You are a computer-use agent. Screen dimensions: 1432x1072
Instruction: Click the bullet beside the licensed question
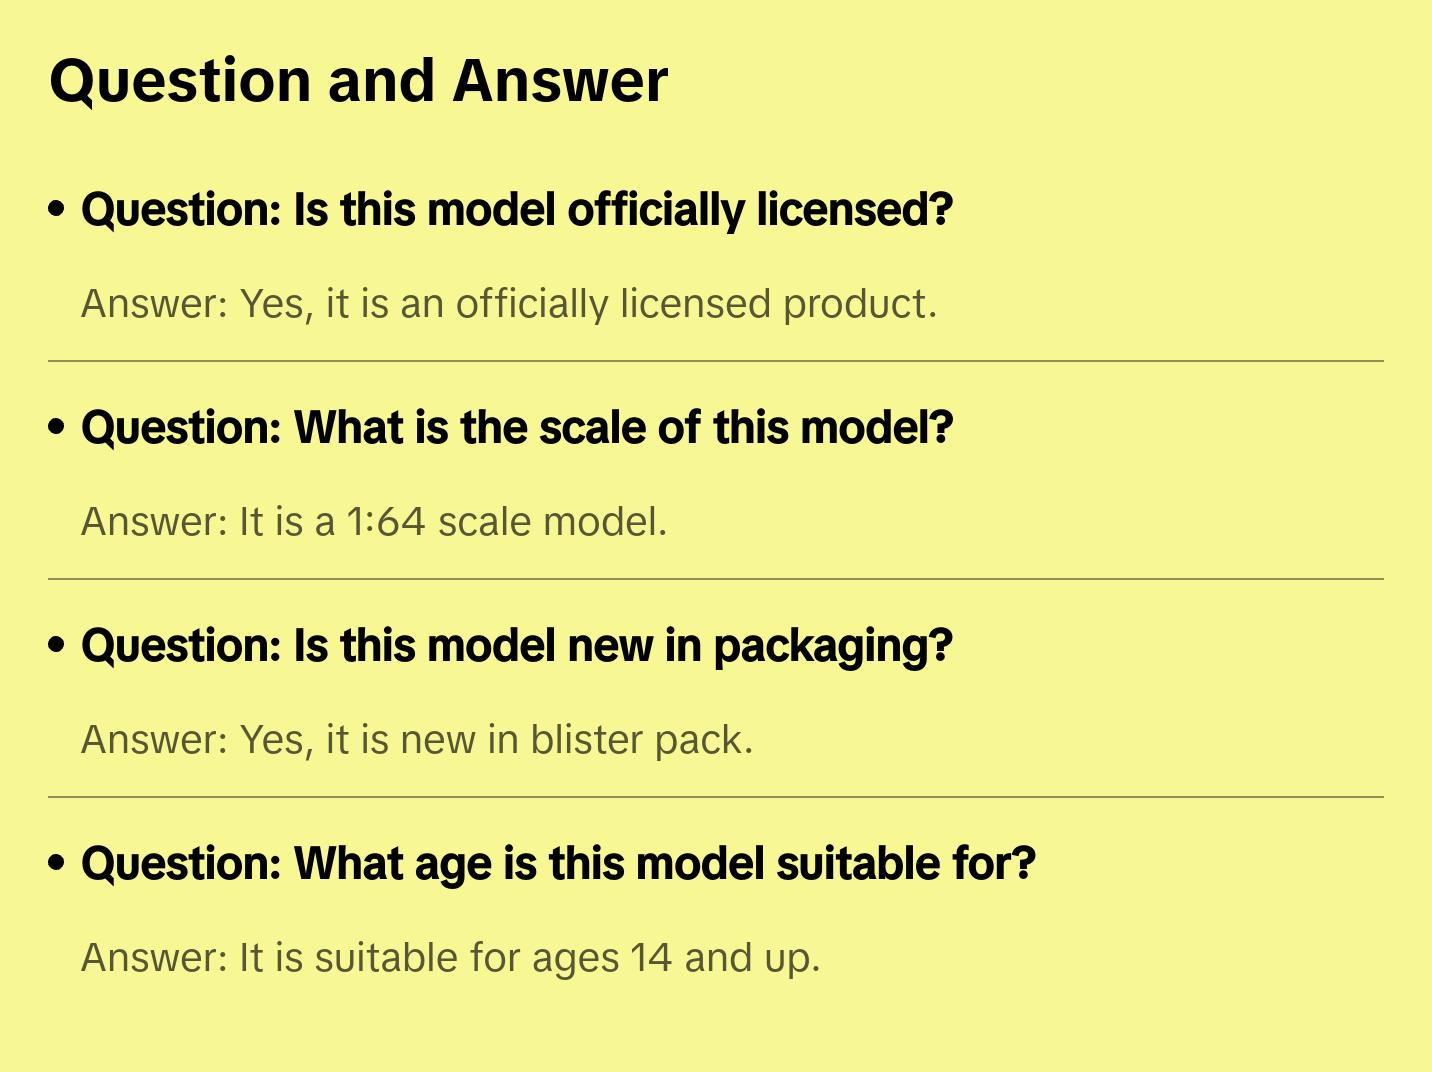click(57, 209)
